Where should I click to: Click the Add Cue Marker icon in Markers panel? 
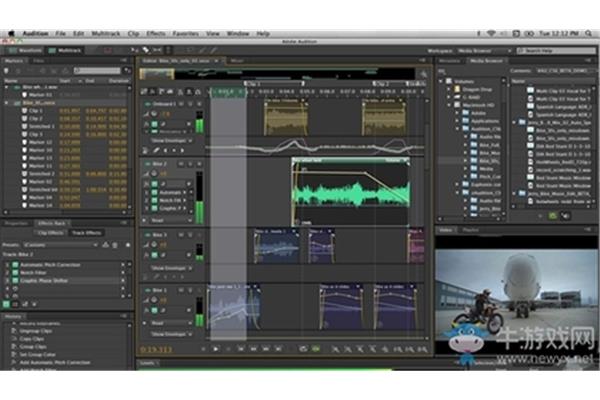(x=6, y=71)
